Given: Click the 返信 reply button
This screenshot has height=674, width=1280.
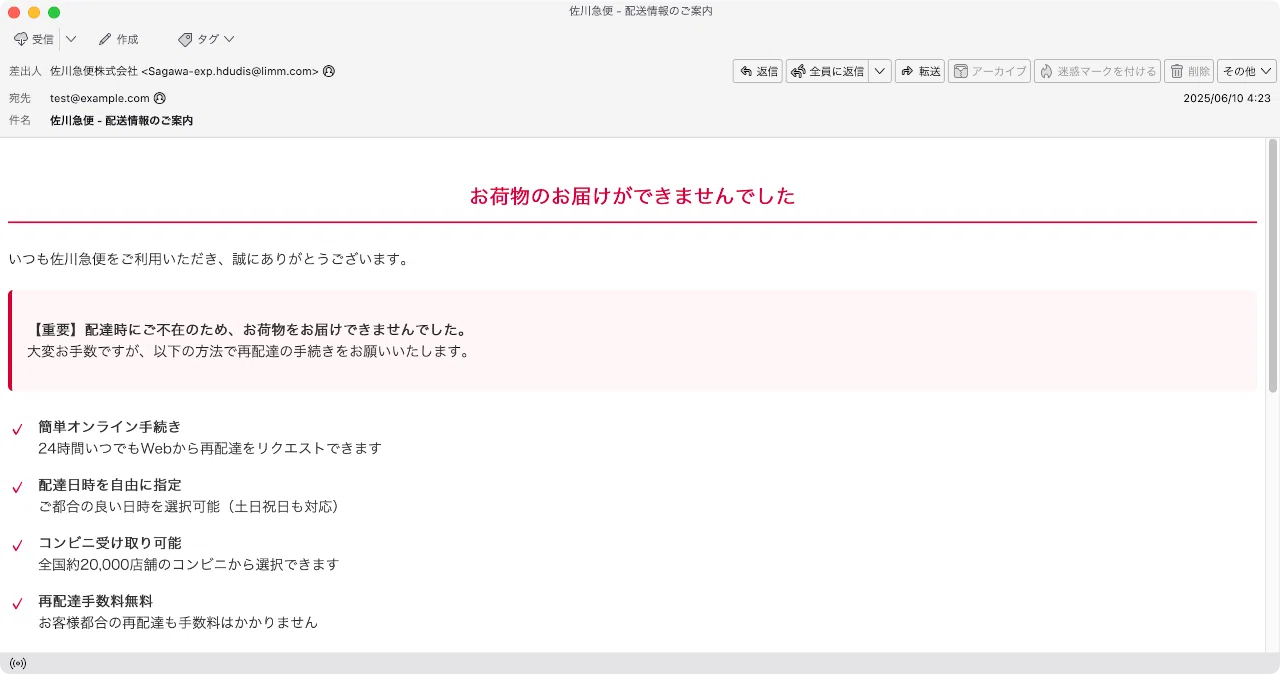Looking at the screenshot, I should tap(758, 71).
